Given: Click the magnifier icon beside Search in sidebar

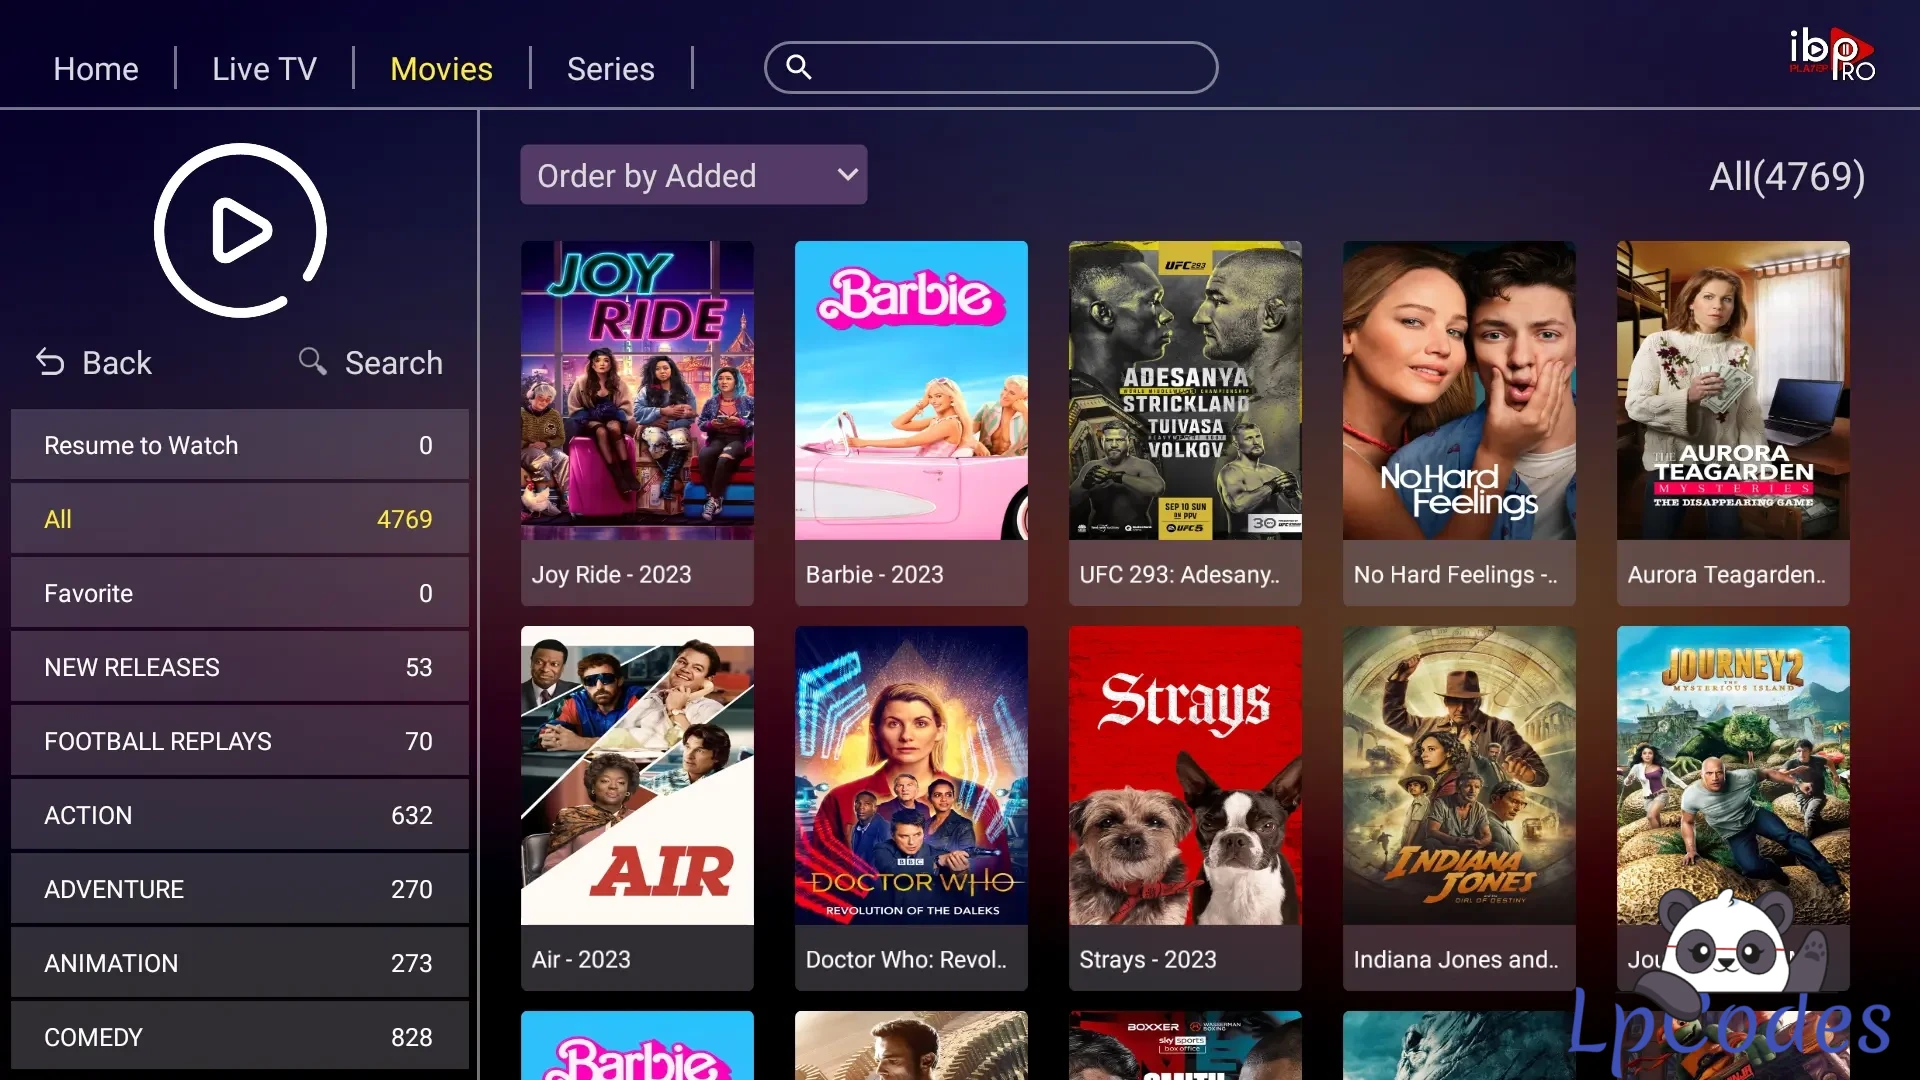Looking at the screenshot, I should click(313, 361).
